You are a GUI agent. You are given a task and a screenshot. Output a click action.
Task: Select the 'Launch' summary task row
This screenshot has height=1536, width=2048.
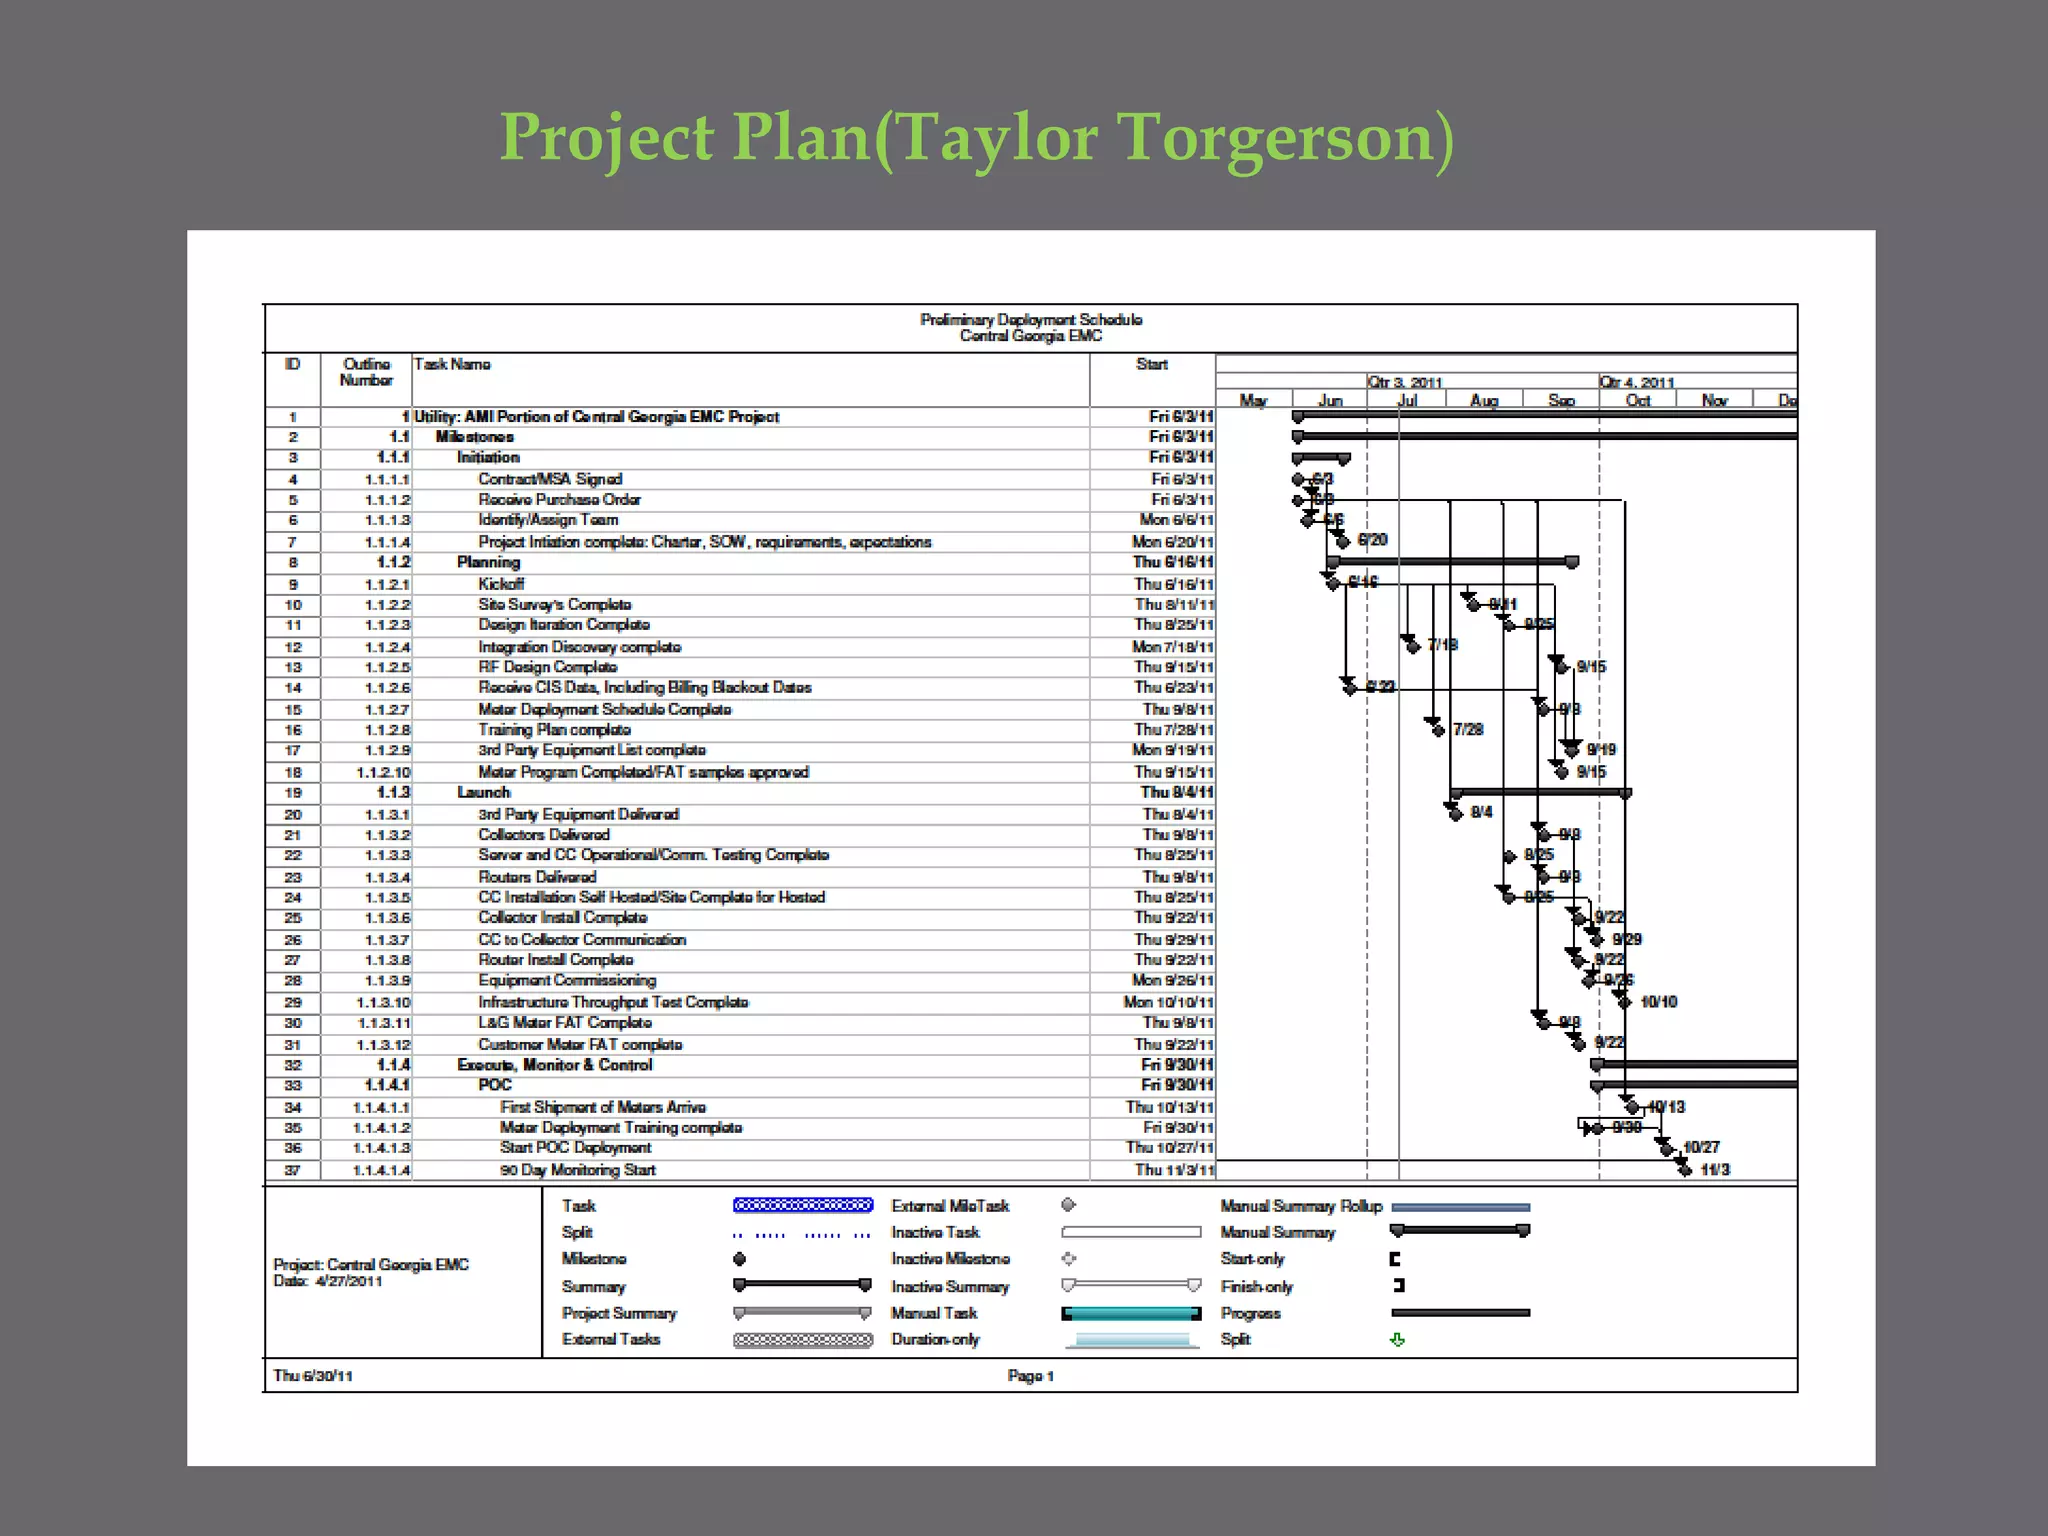tap(740, 792)
